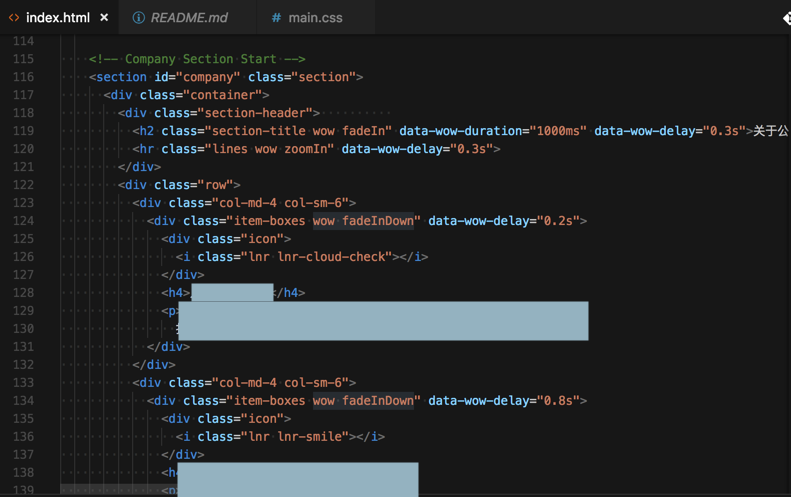Click "section-title wow fadeIn" class string

(298, 131)
